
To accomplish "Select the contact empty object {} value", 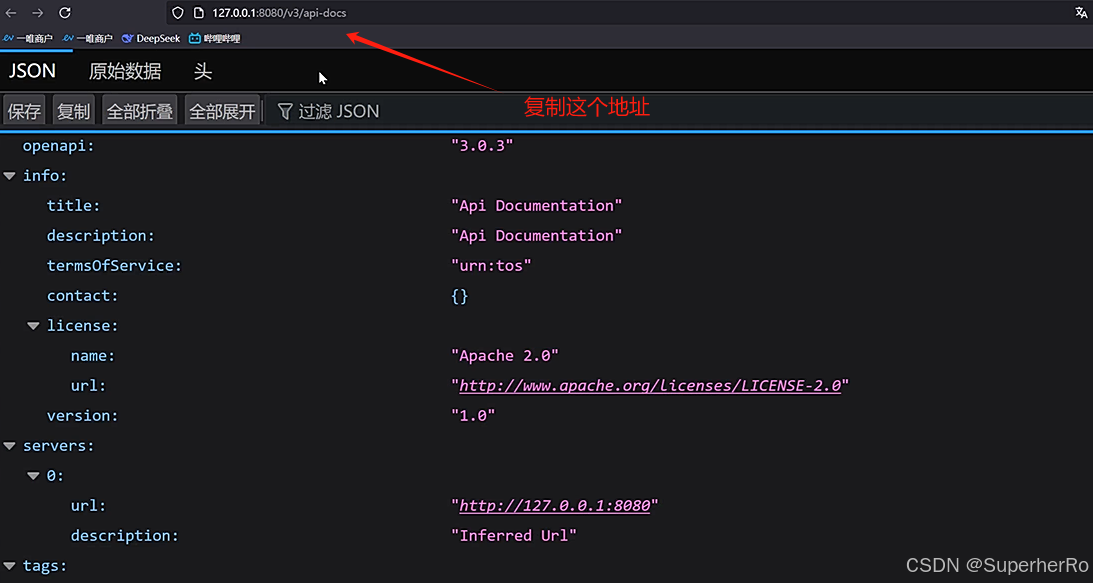I will 459,296.
